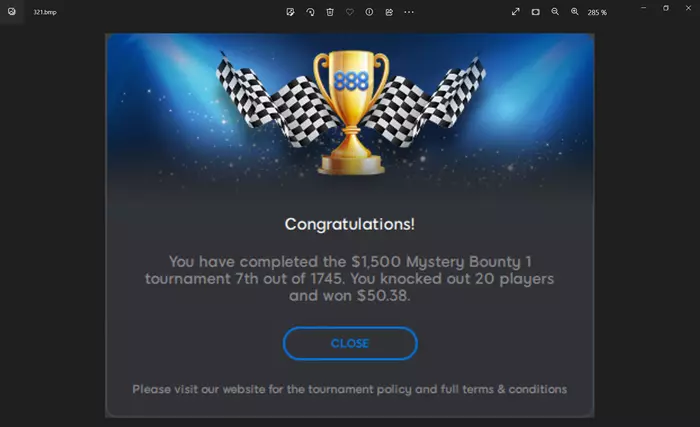Click the blue CLOSE button

[350, 343]
